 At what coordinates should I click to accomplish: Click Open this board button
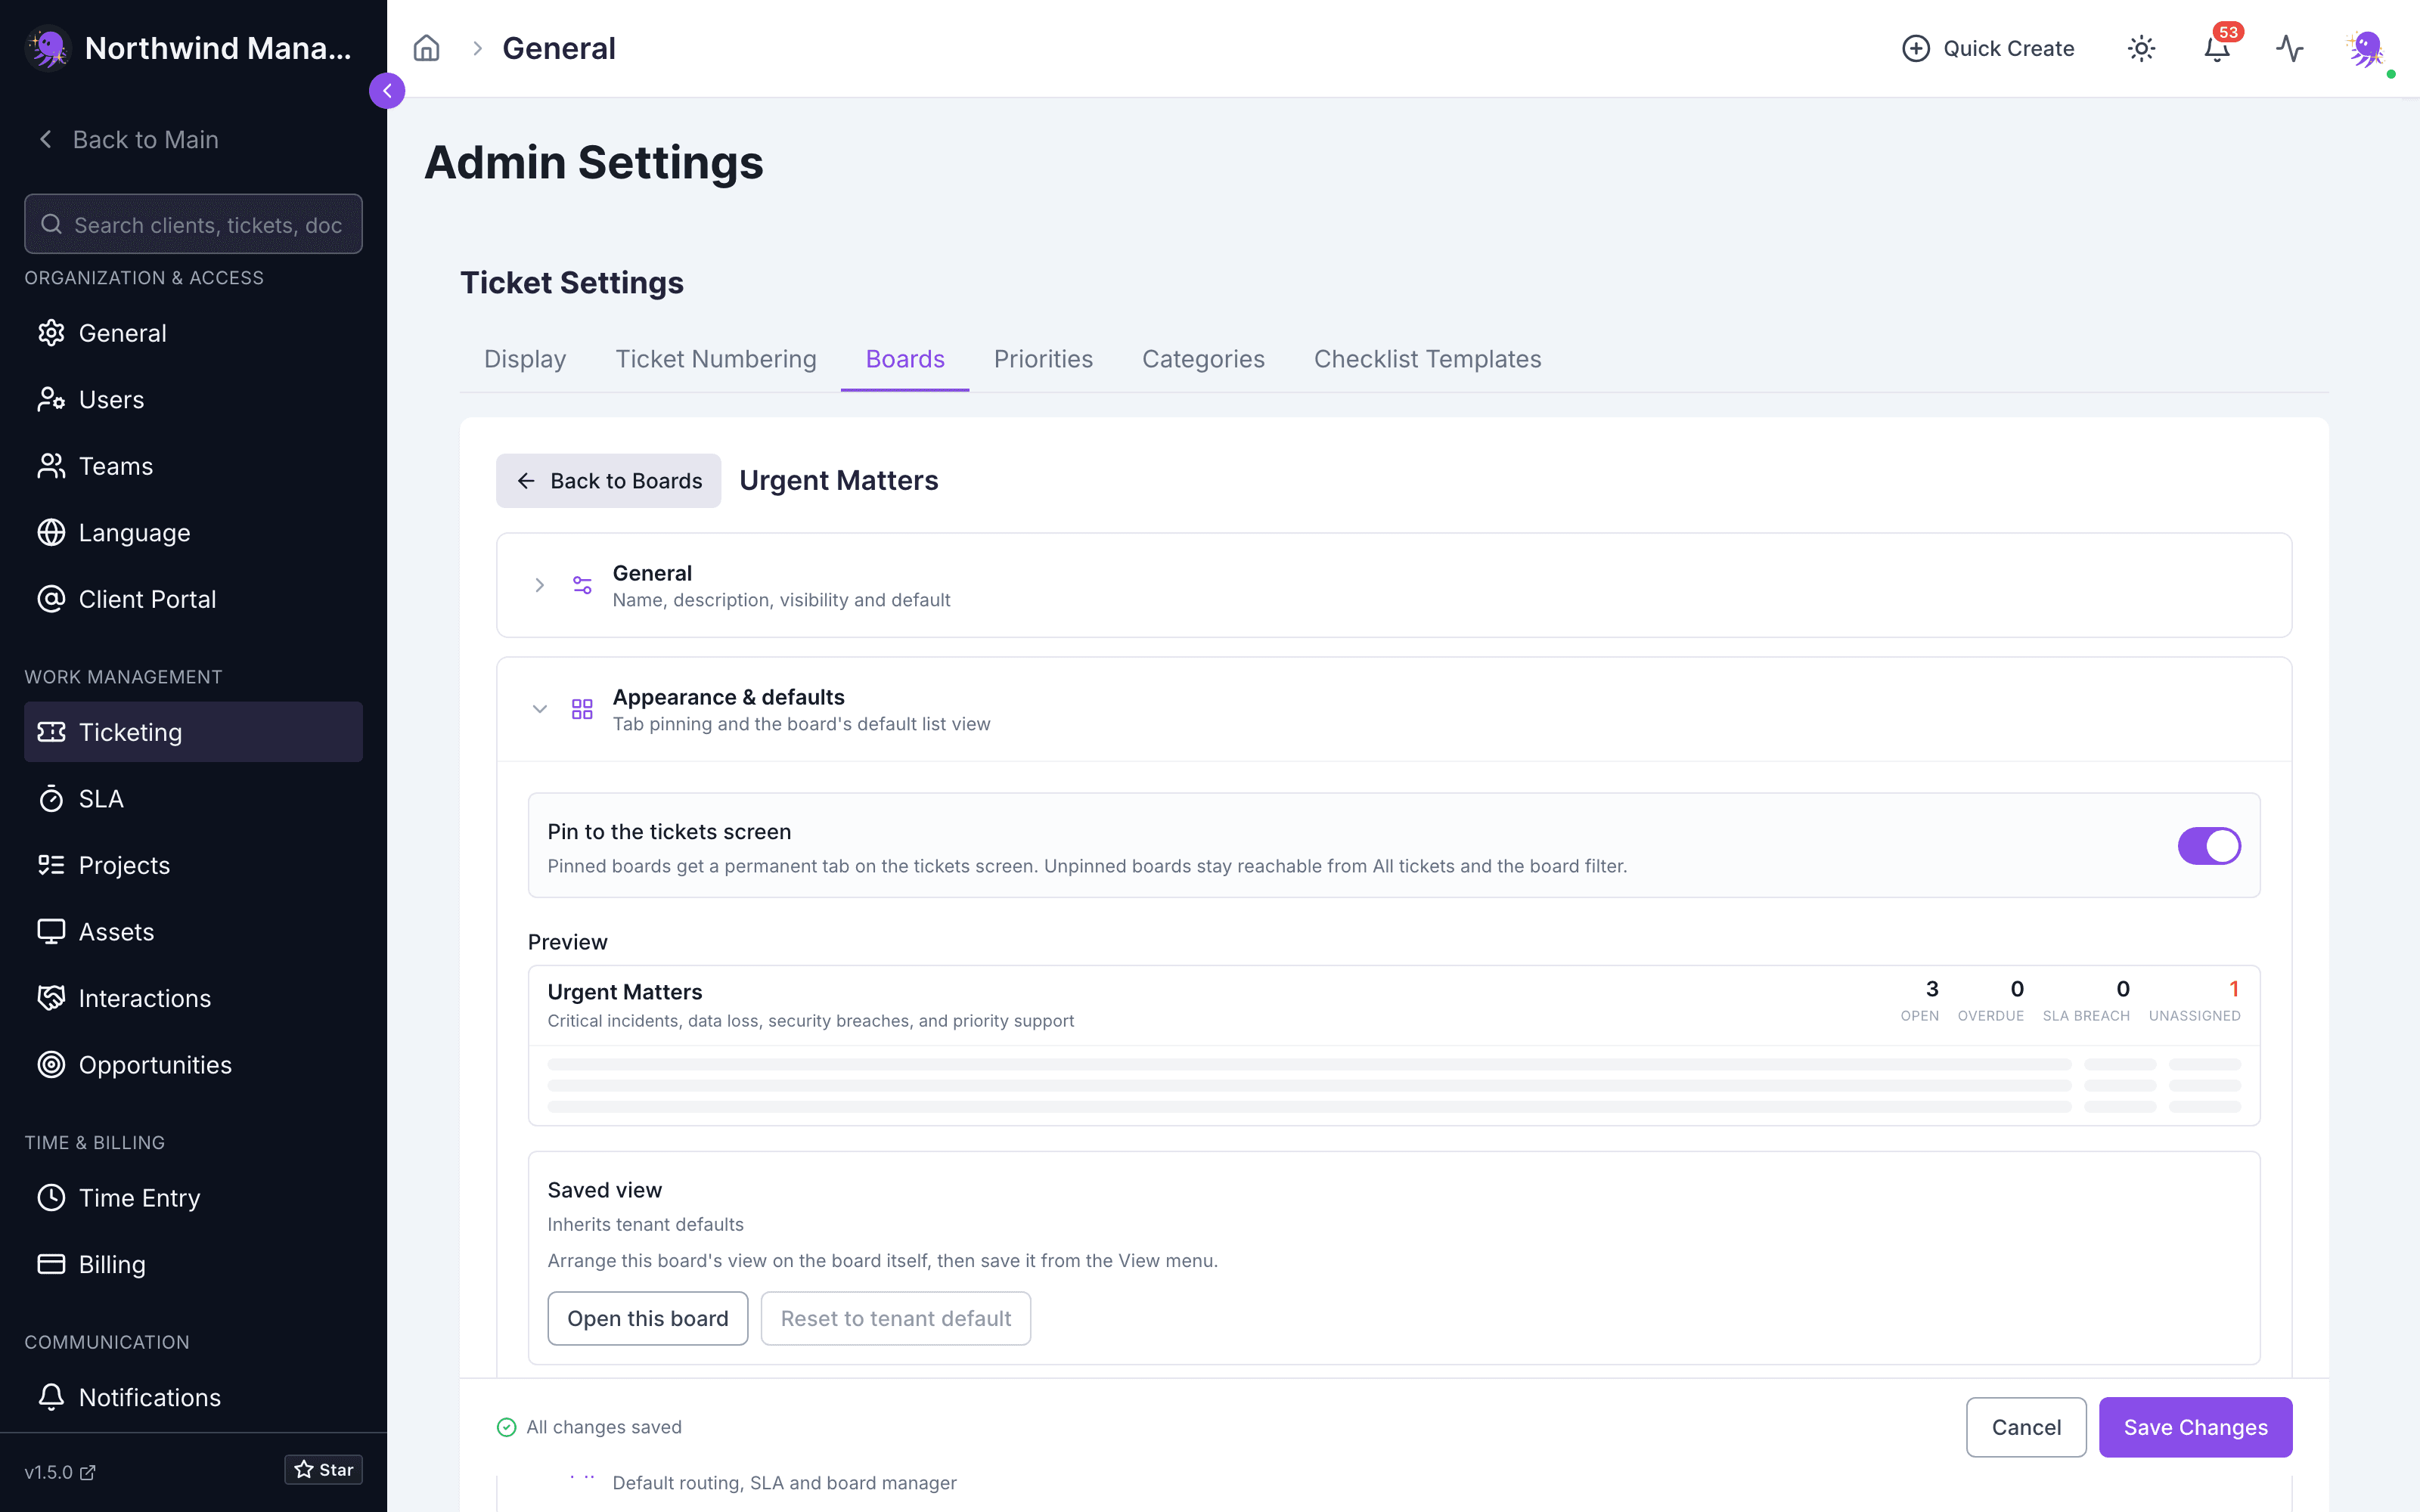tap(648, 1318)
